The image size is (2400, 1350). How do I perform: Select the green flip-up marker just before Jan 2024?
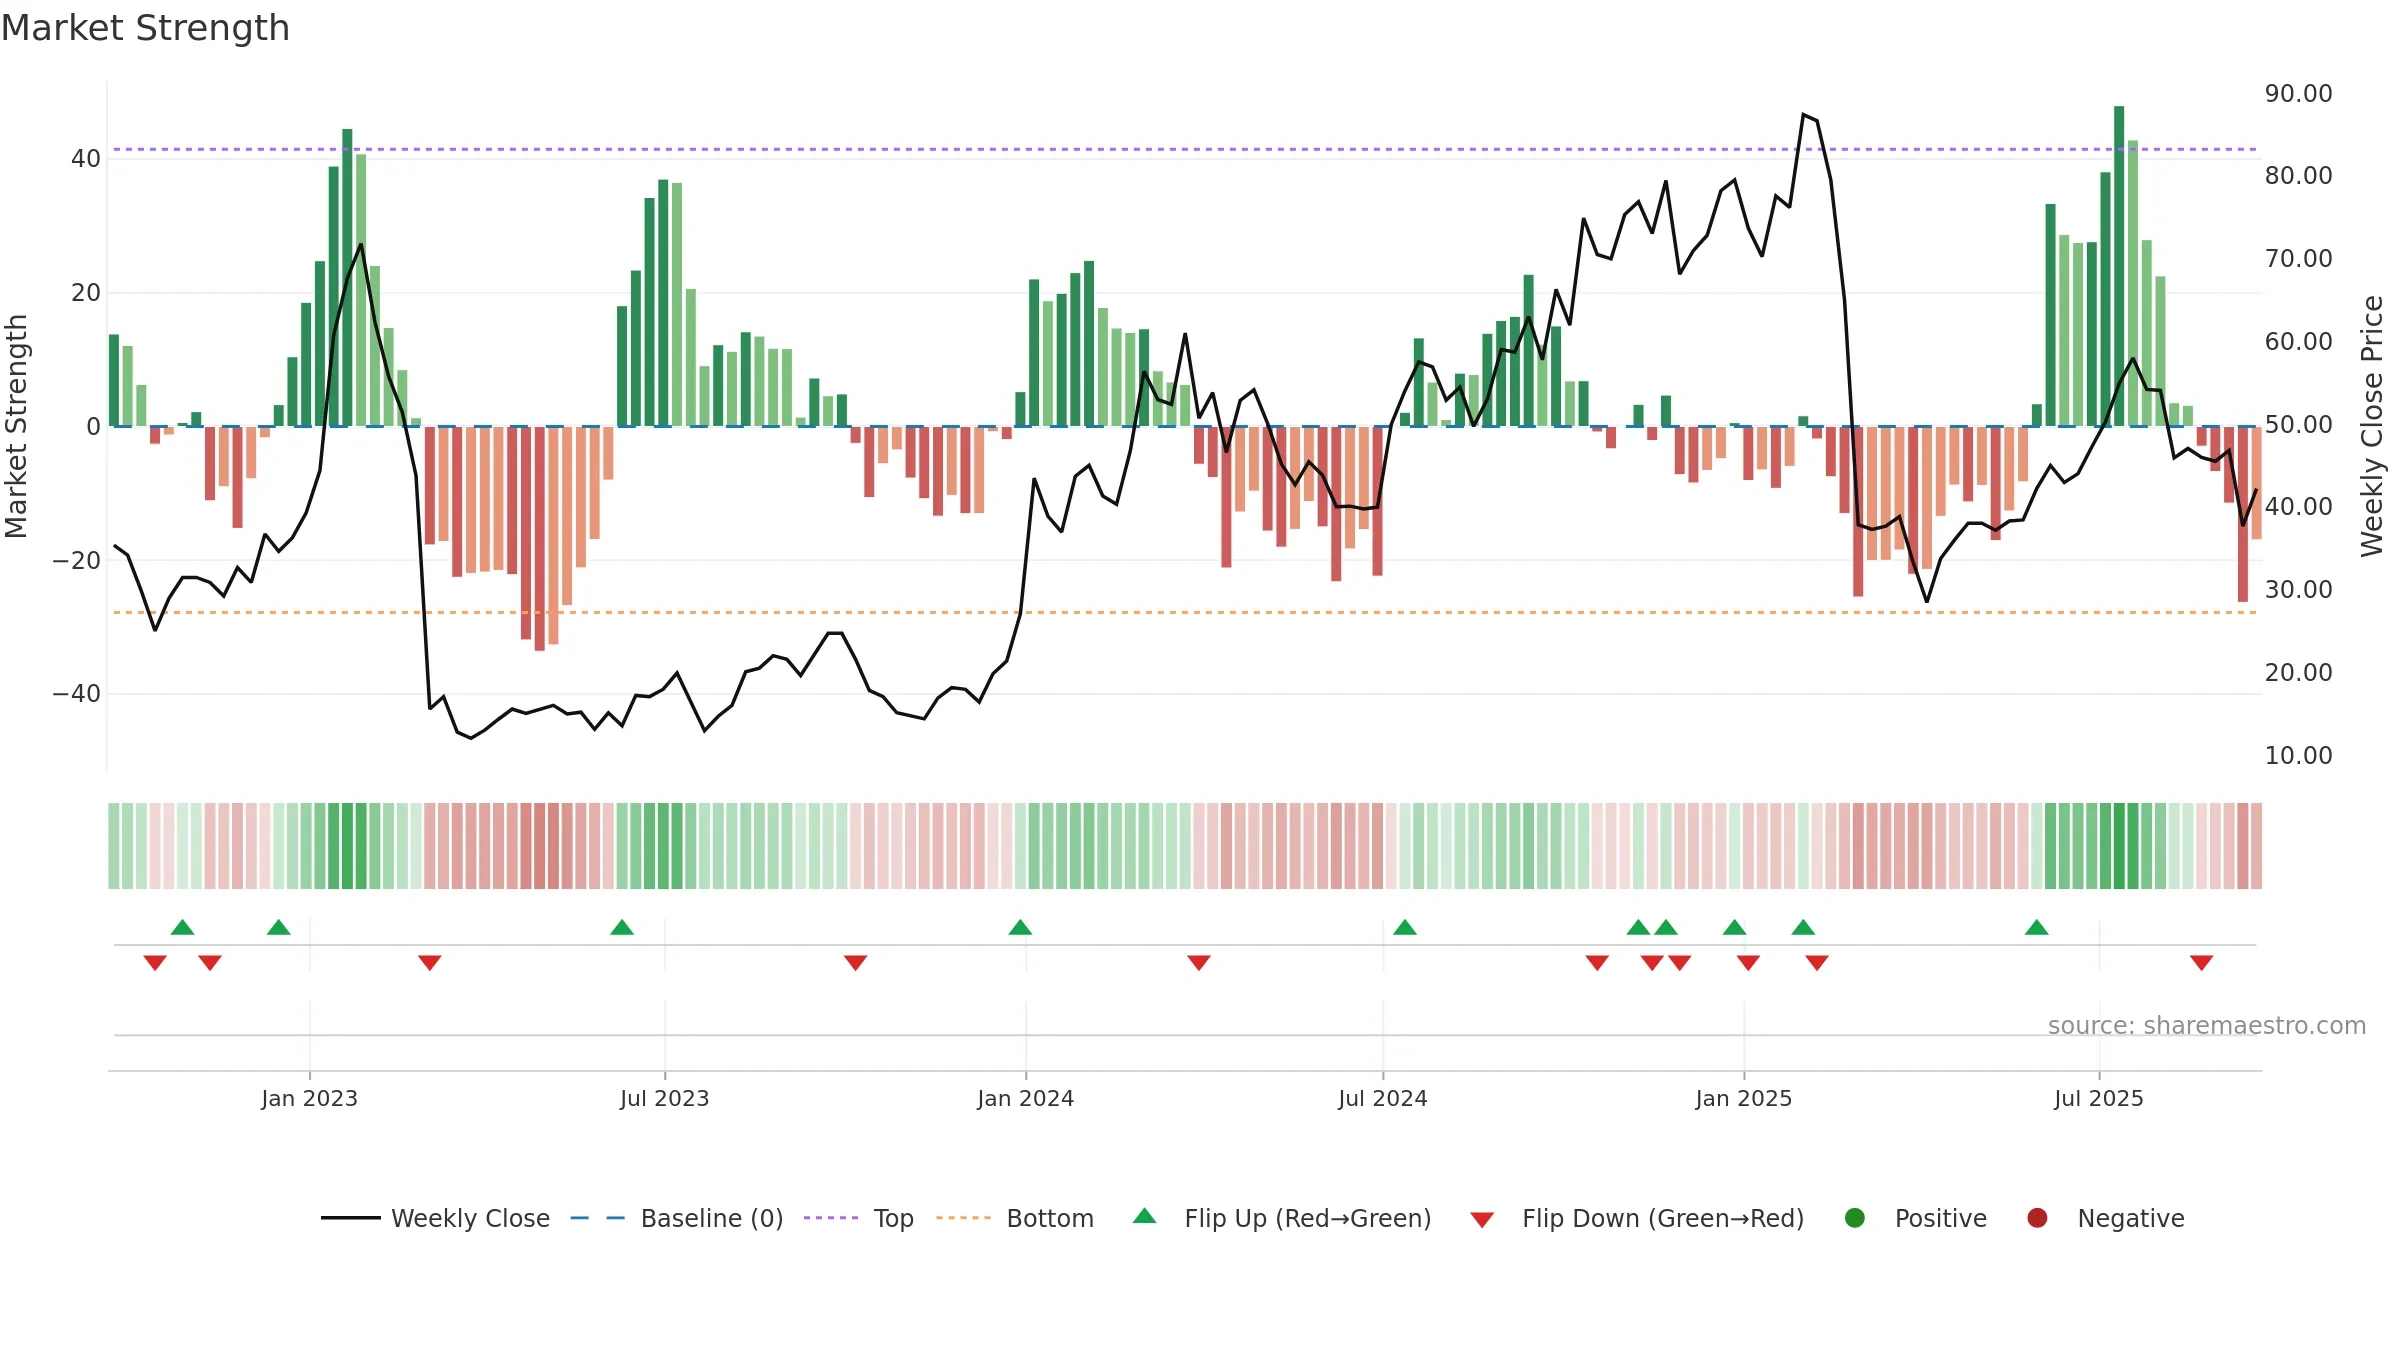click(x=1020, y=927)
